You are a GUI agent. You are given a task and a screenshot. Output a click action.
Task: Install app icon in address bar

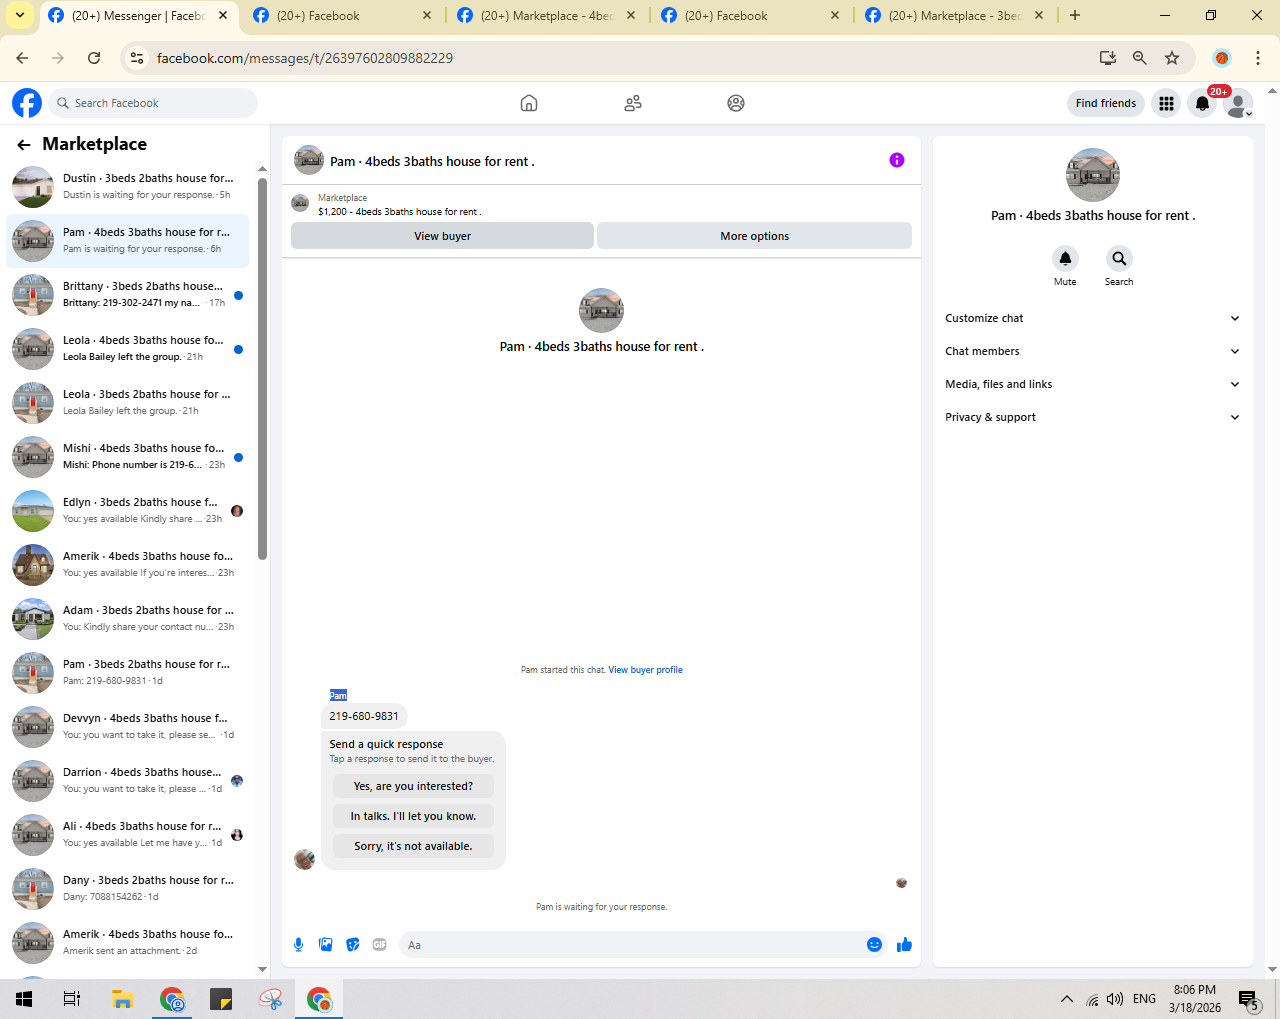1108,58
